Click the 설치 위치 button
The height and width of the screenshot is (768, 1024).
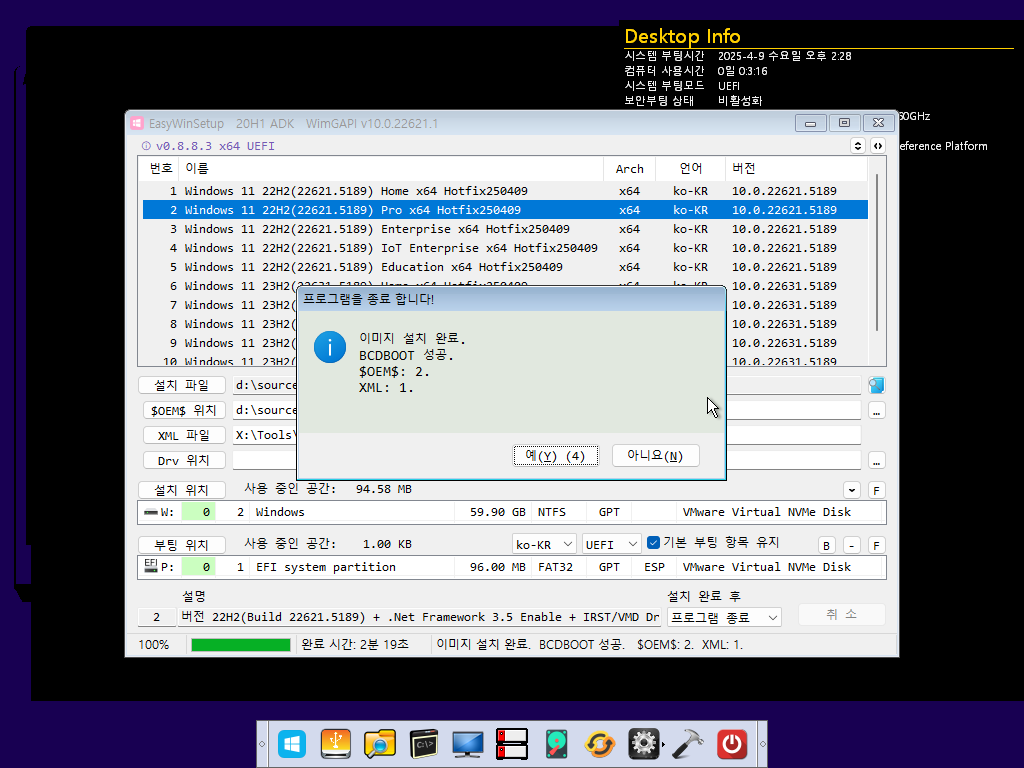pyautogui.click(x=182, y=490)
